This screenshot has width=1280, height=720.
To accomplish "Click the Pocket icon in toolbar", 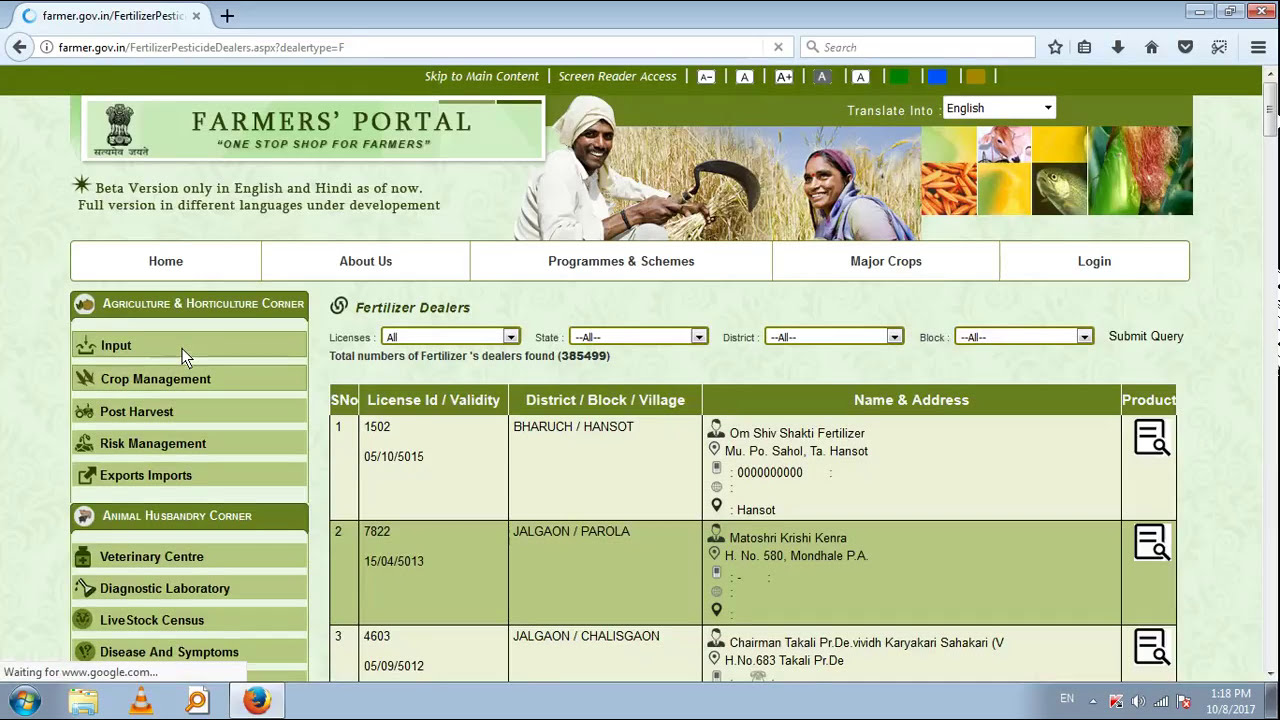I will tap(1185, 47).
